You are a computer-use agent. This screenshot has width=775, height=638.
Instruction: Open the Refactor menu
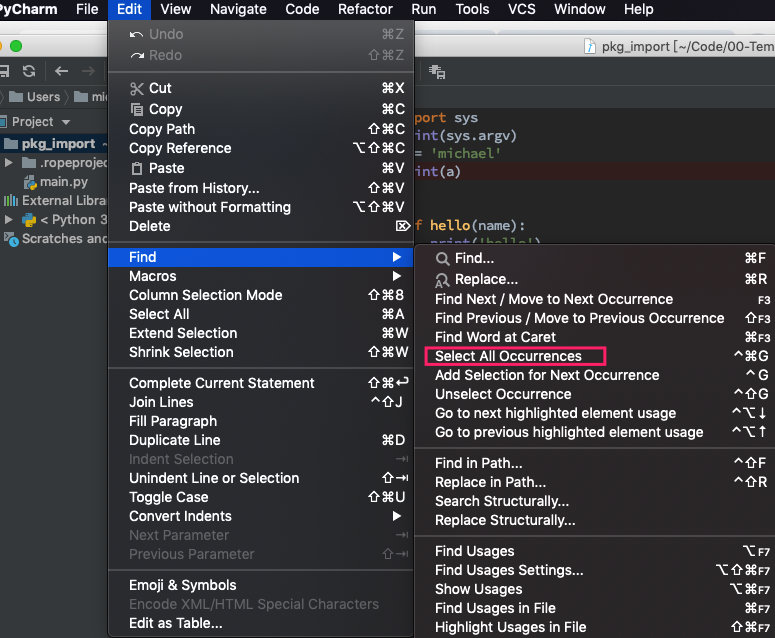365,9
